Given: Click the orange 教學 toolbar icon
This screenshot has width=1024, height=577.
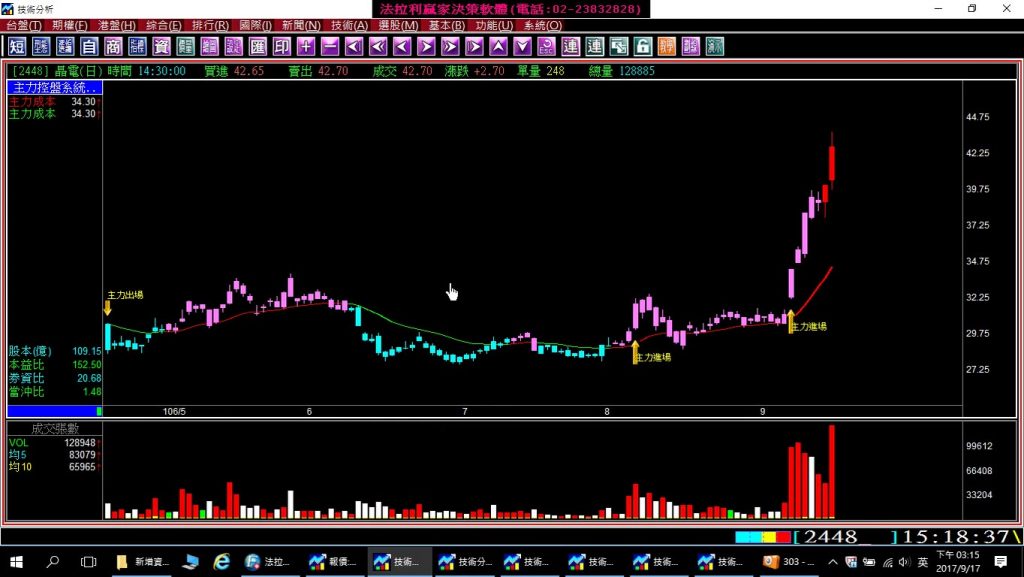Looking at the screenshot, I should click(667, 46).
